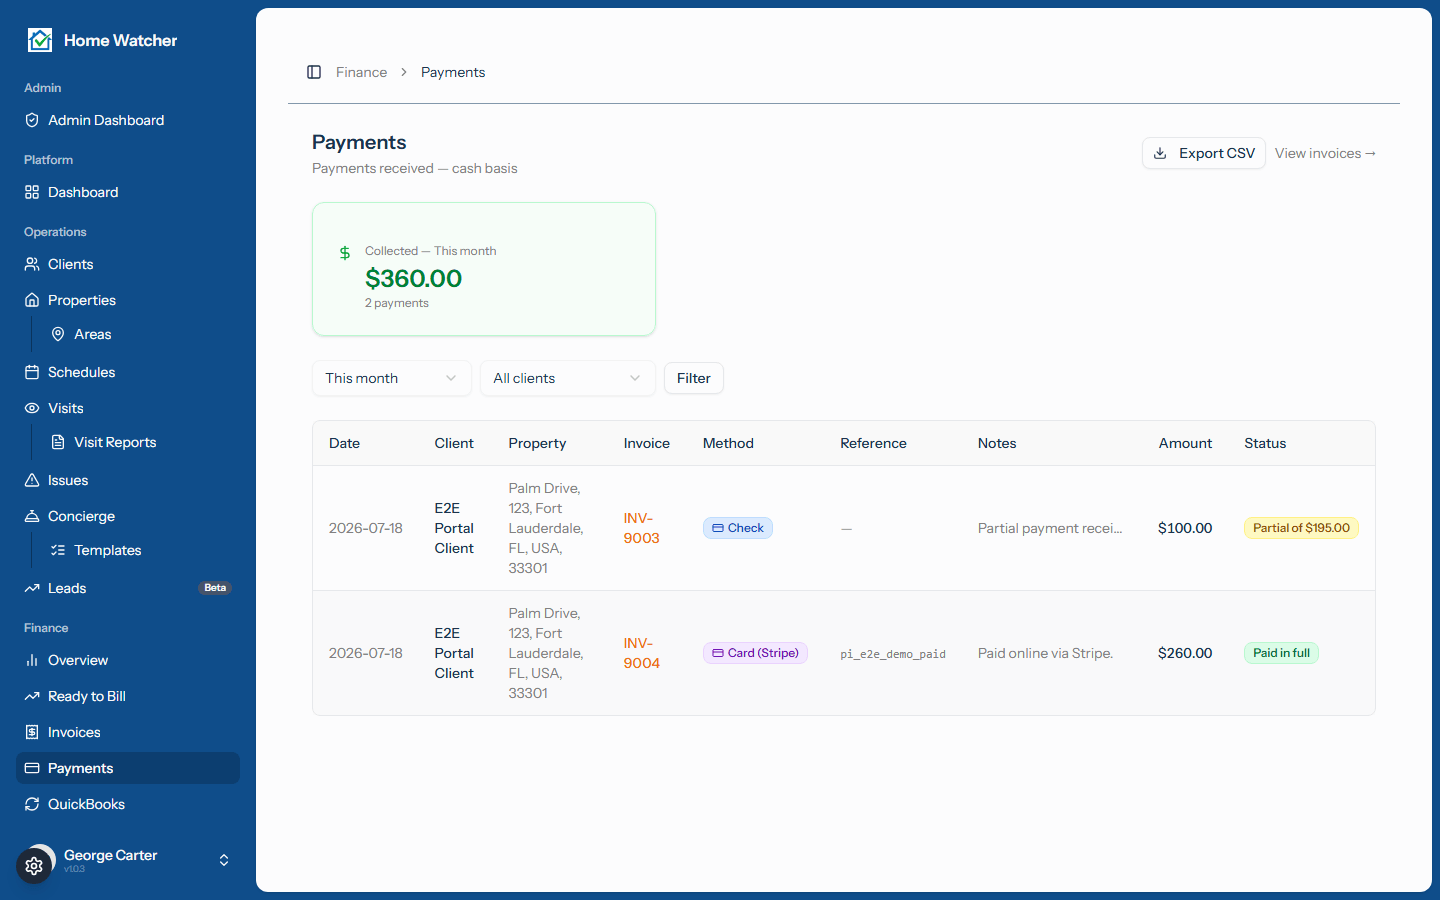1440x900 pixels.
Task: Click the Method column header
Action: (728, 443)
